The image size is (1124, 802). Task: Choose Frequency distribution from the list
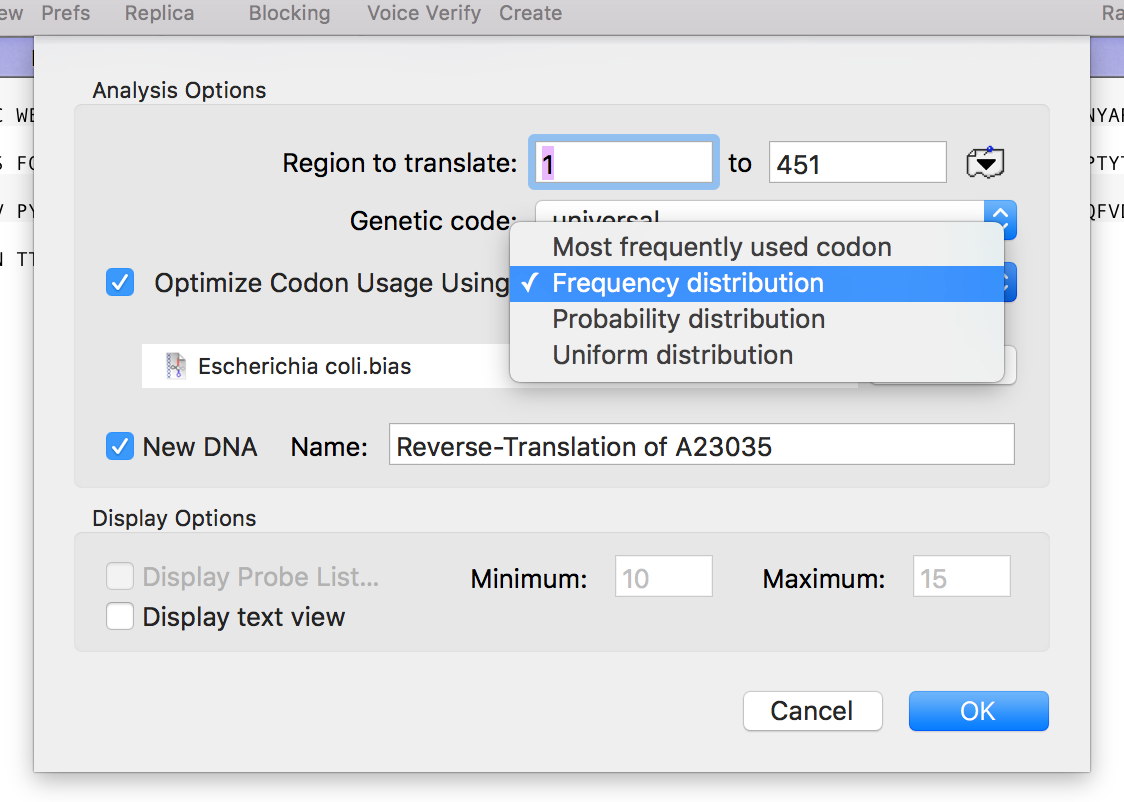pyautogui.click(x=688, y=283)
